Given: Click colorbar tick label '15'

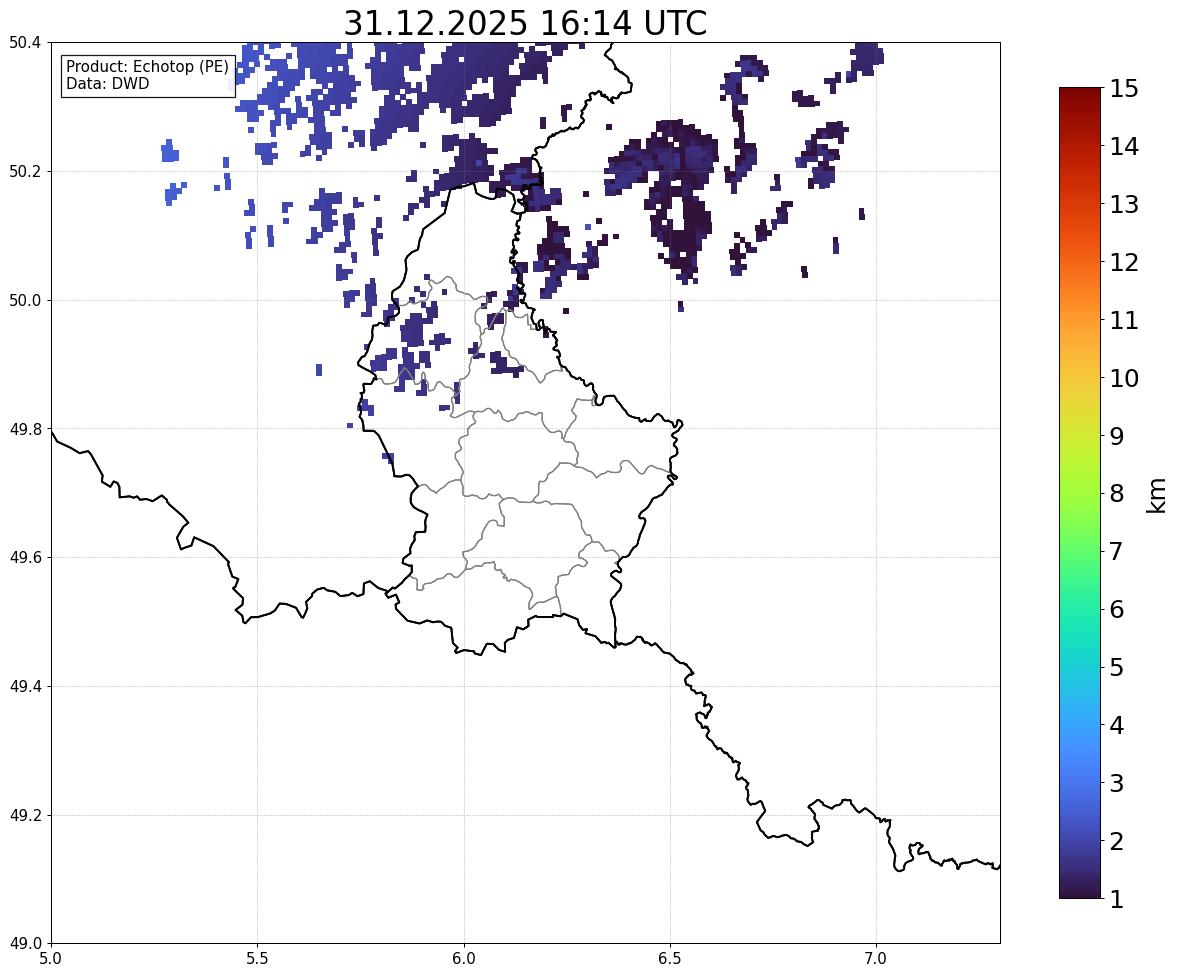Looking at the screenshot, I should (x=1124, y=89).
